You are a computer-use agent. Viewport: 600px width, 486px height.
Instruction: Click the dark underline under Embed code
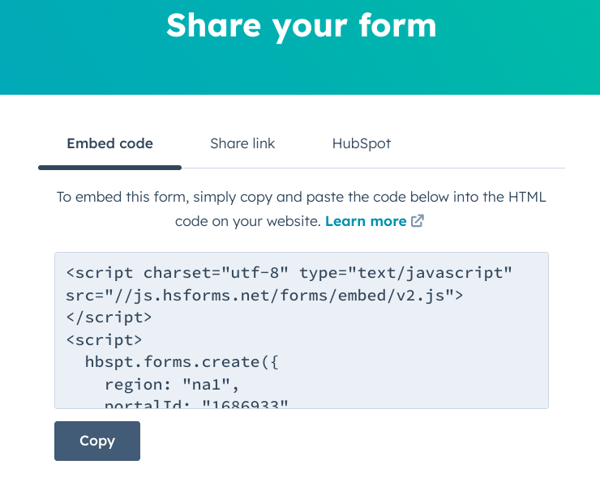110,167
